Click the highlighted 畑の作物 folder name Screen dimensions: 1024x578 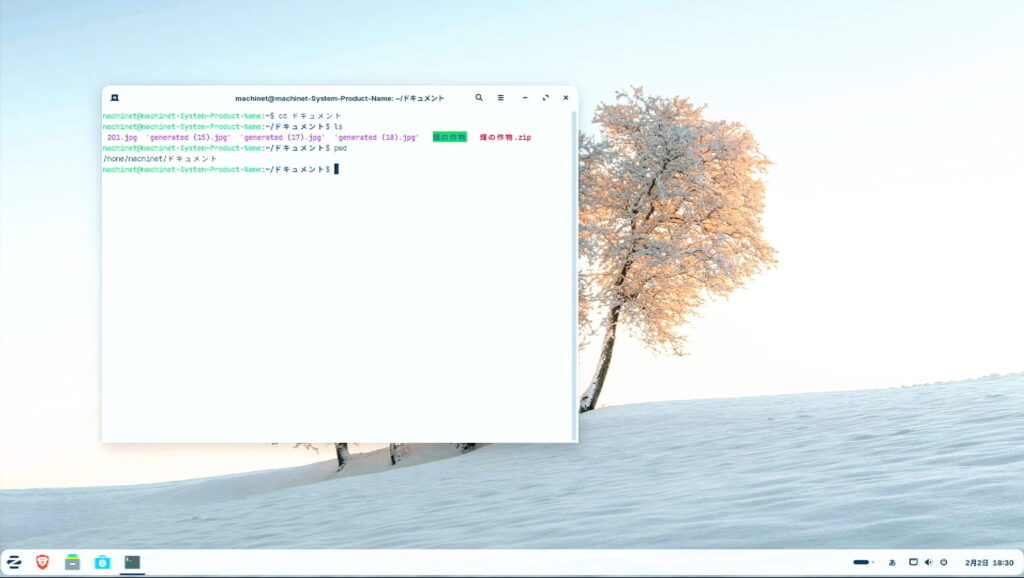tap(449, 137)
